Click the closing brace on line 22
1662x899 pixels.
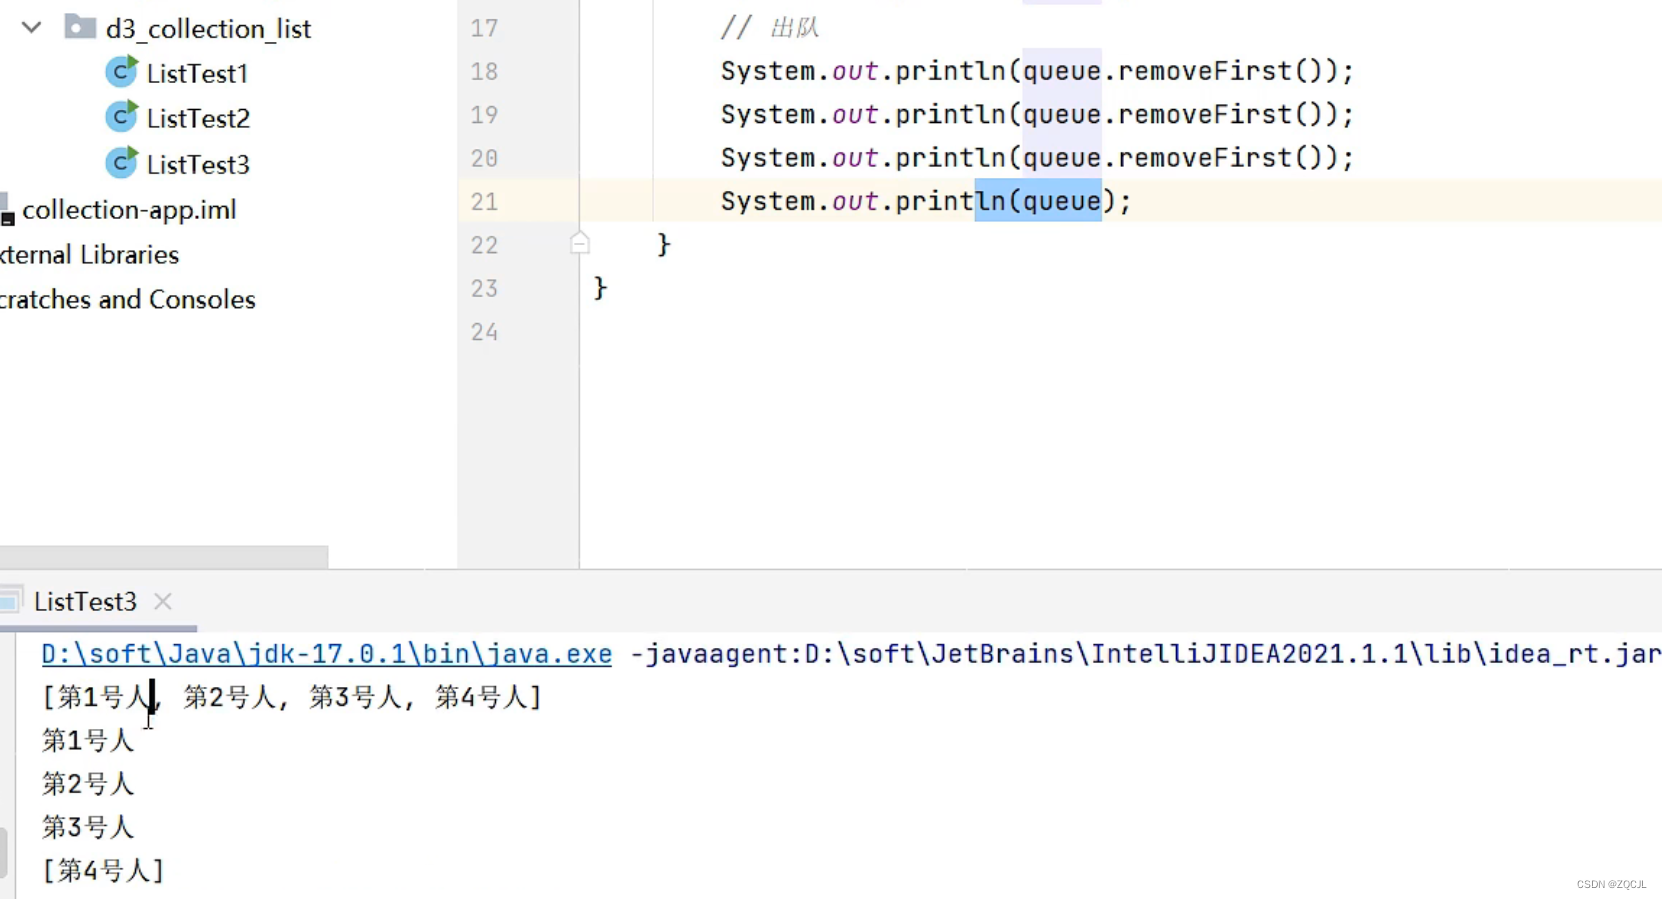coord(664,244)
